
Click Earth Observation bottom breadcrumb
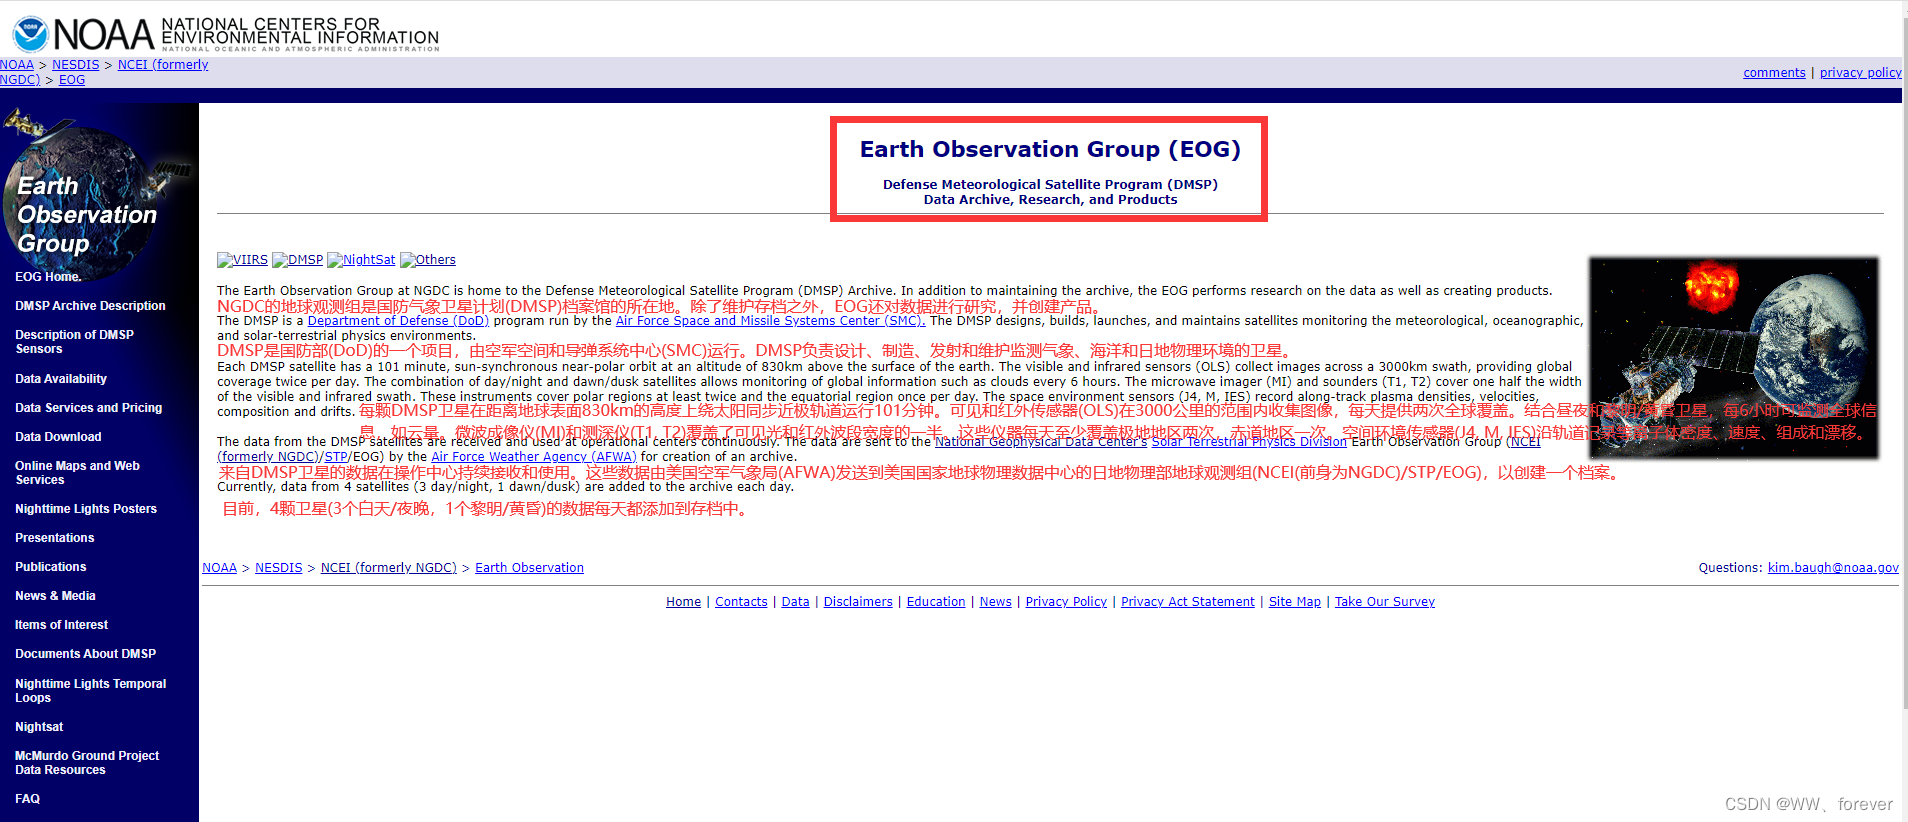529,568
